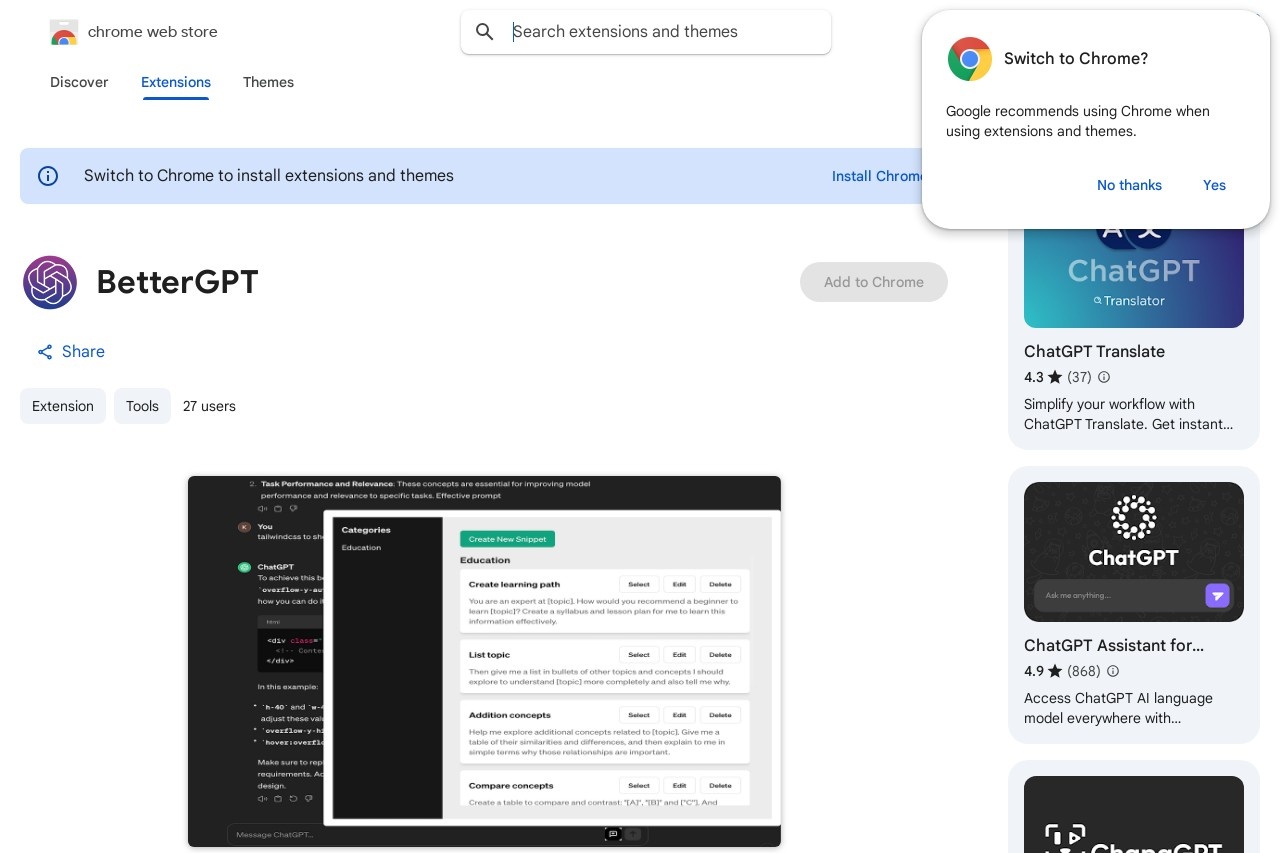Open info icon next to ChatGPT Translate rating
This screenshot has height=853, width=1280.
tap(1104, 377)
